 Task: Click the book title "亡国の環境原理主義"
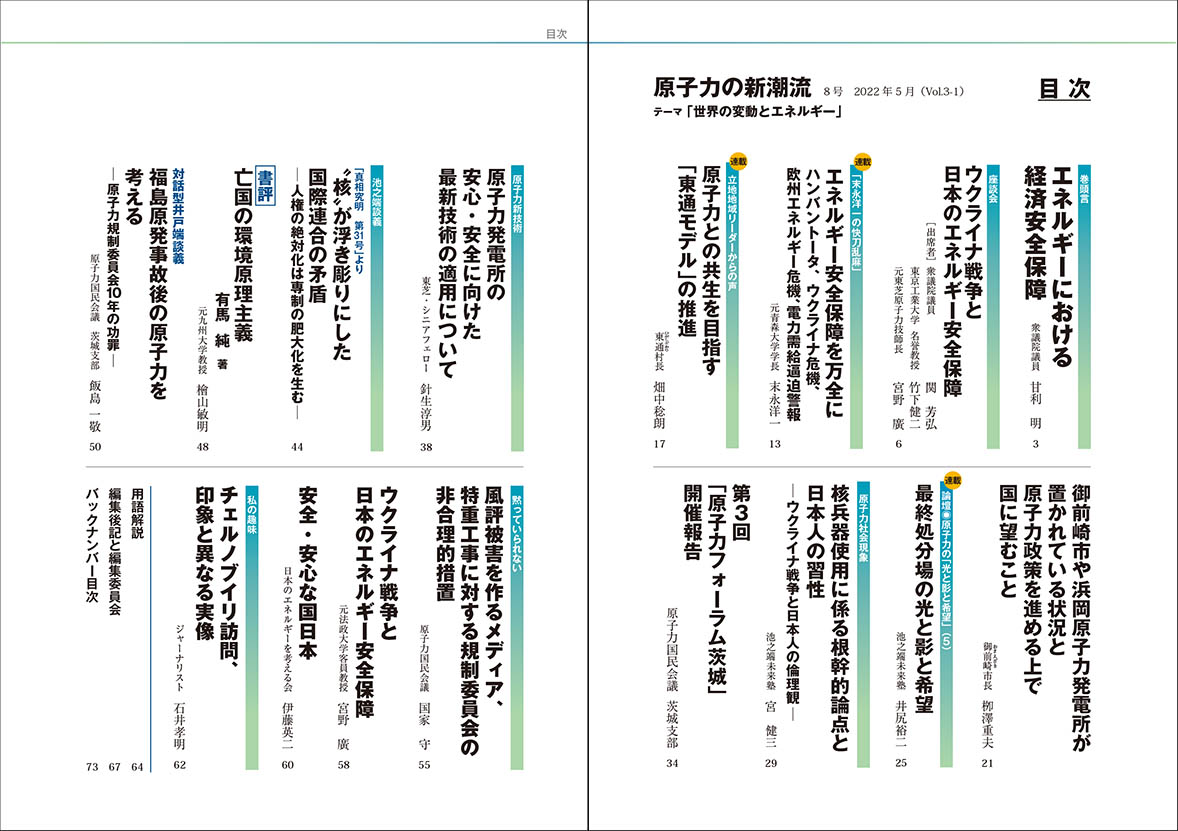click(x=242, y=254)
